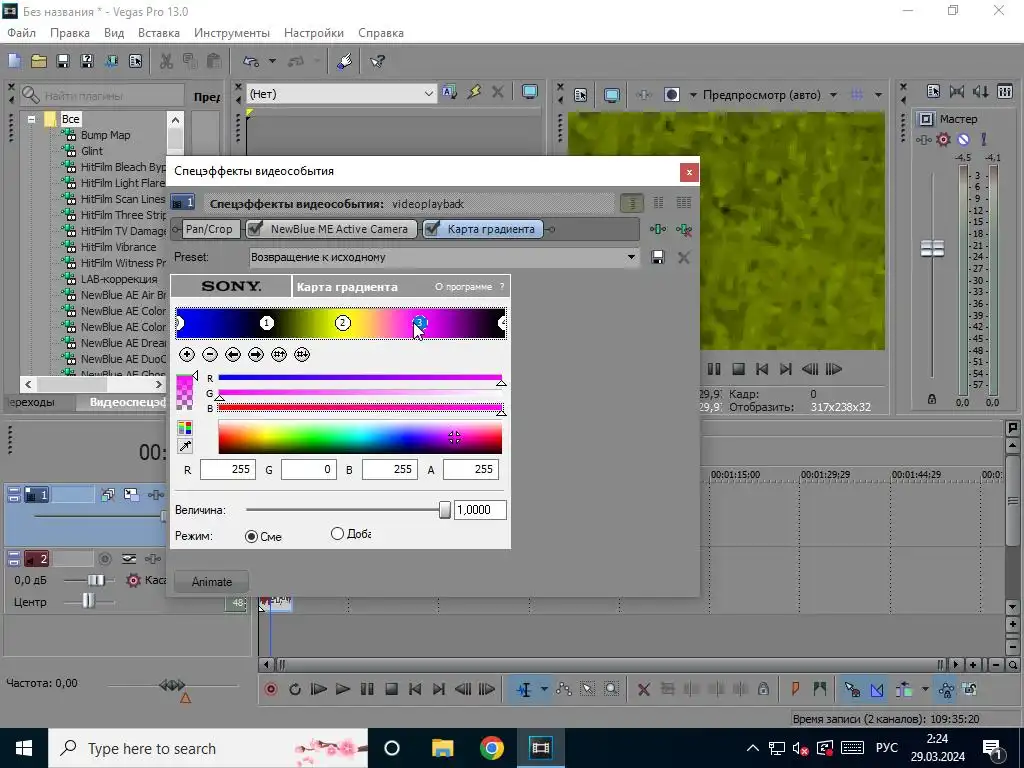Toggle snapping magnet button on bottom toolbar
The width and height of the screenshot is (1024, 768).
[x=853, y=689]
